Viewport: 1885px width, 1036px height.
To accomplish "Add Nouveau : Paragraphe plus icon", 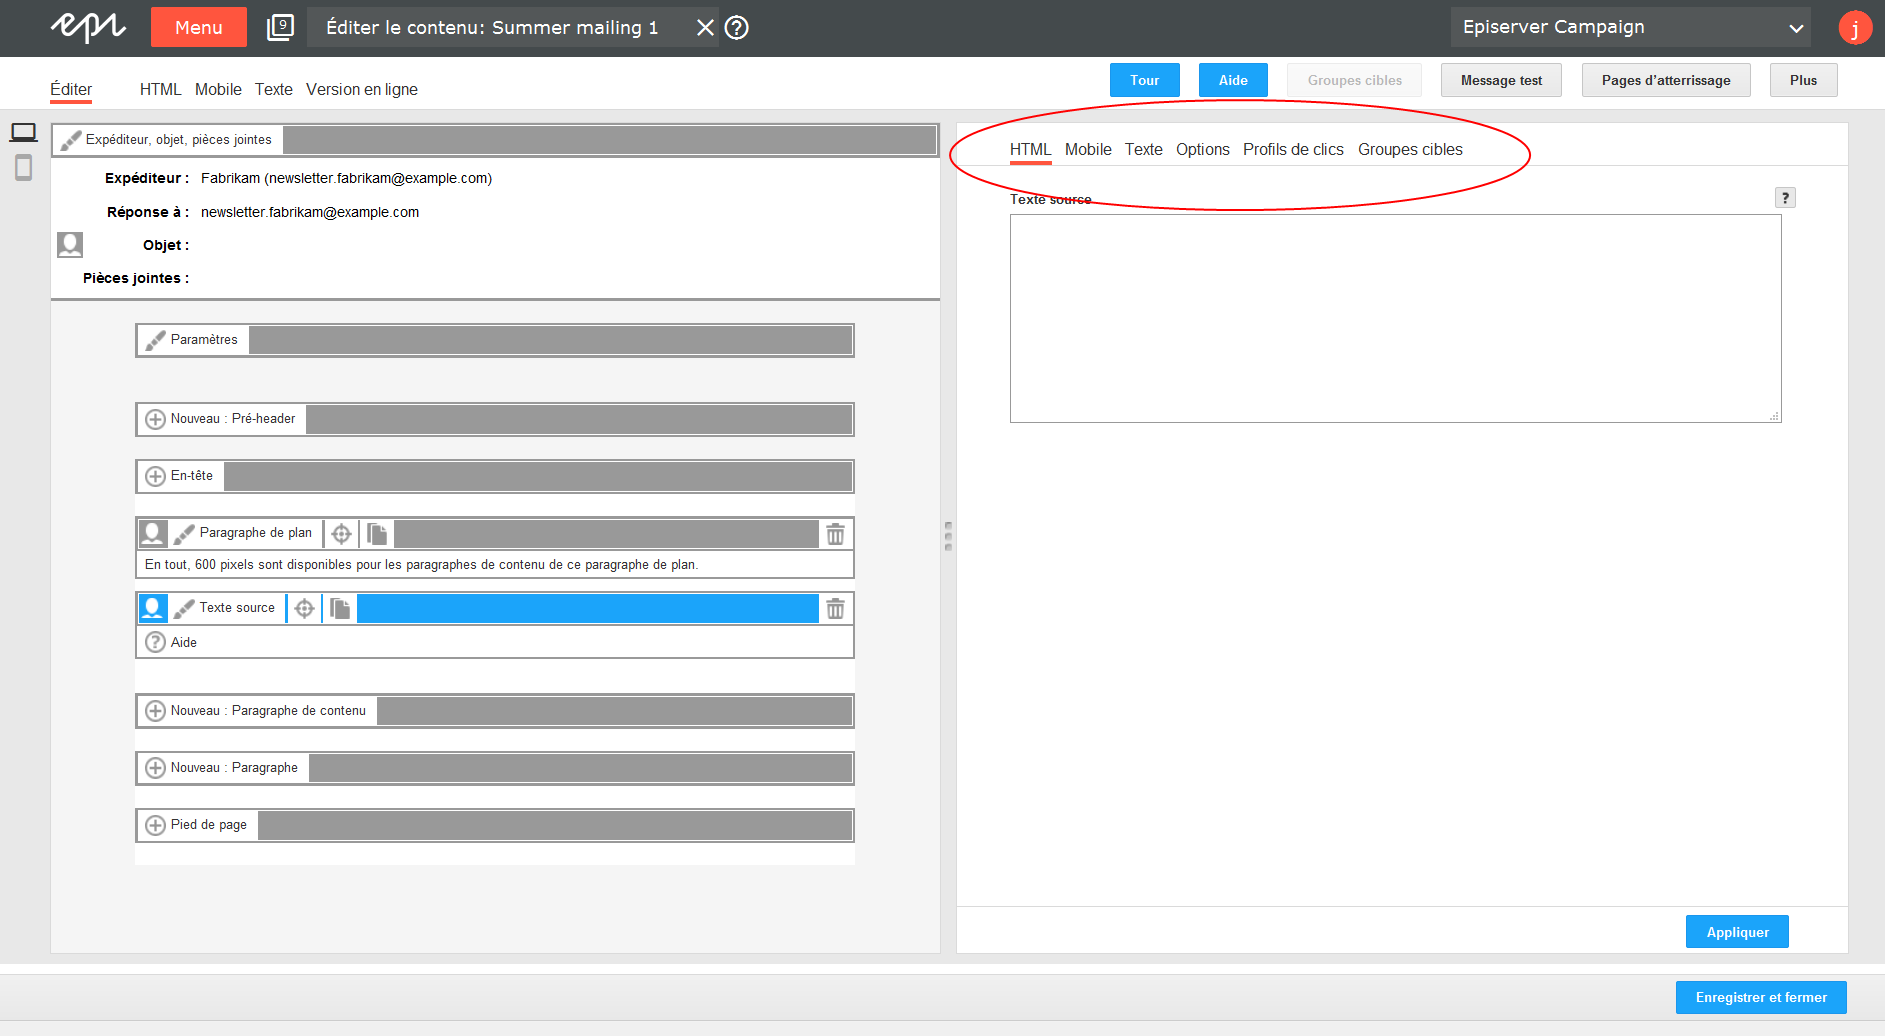I will pos(155,768).
